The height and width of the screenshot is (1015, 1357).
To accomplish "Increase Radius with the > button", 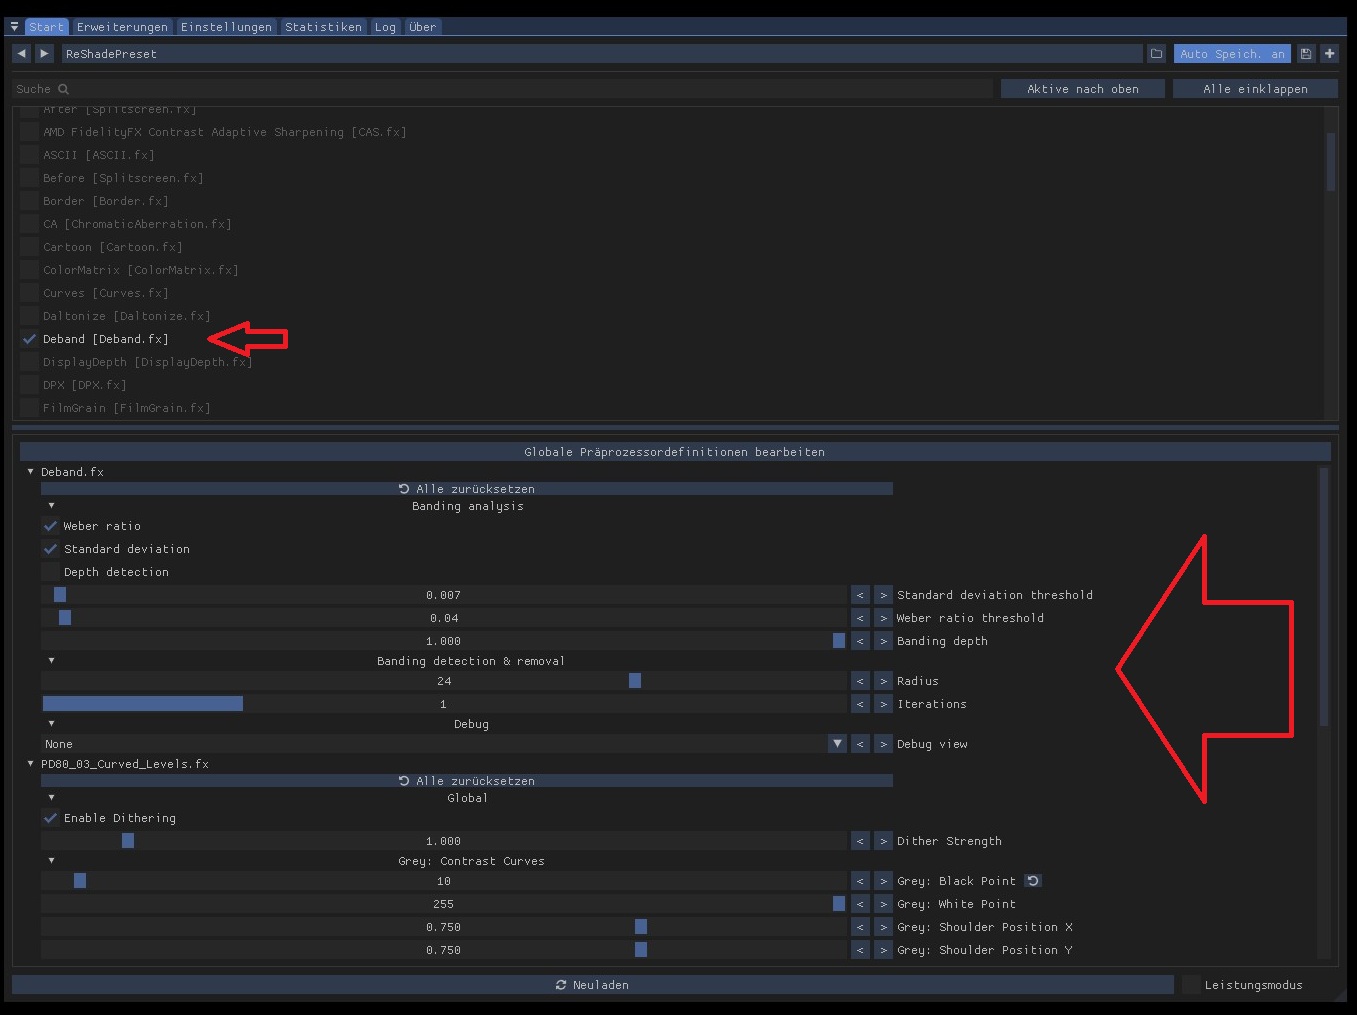I will coord(883,681).
